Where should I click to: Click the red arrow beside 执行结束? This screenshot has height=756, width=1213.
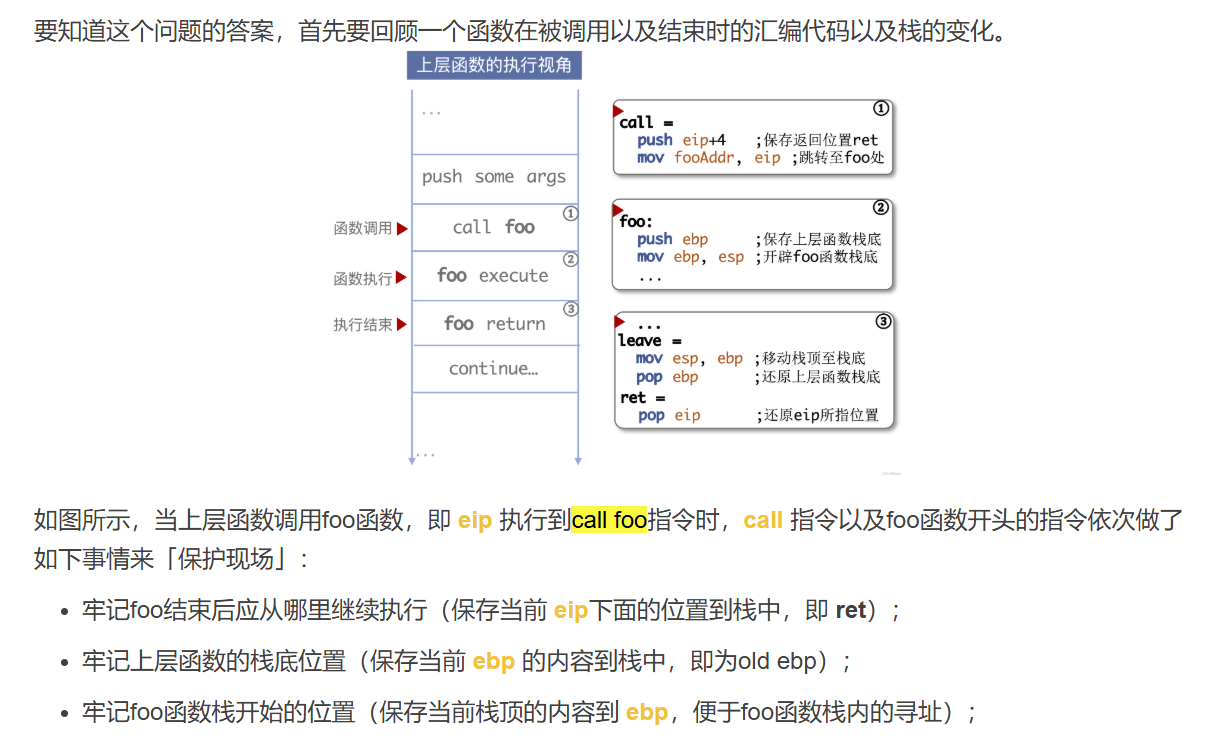[x=402, y=325]
